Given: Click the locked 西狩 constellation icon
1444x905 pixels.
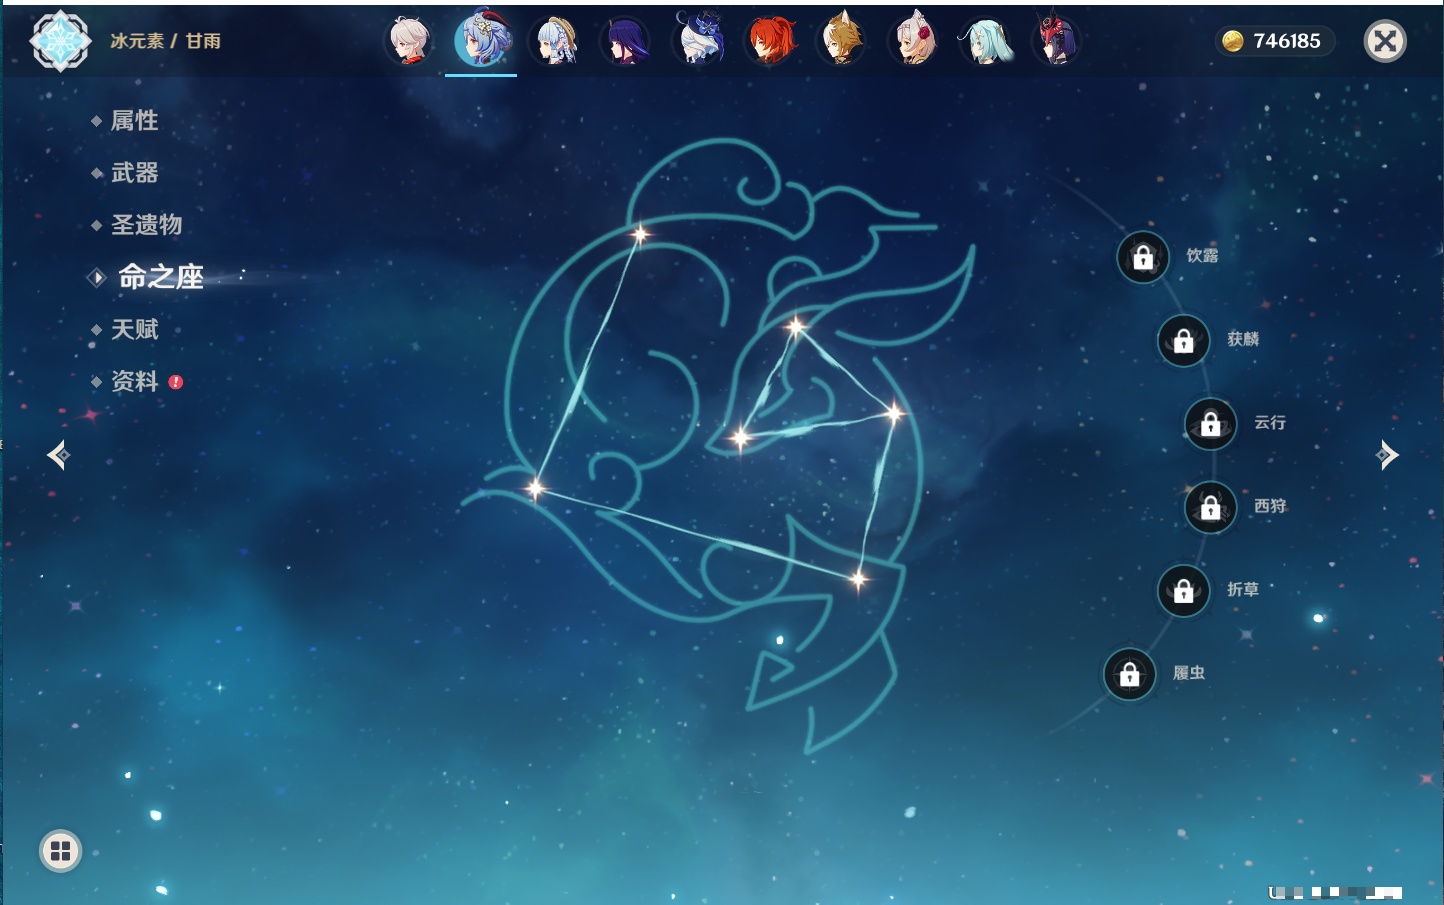Looking at the screenshot, I should 1211,508.
